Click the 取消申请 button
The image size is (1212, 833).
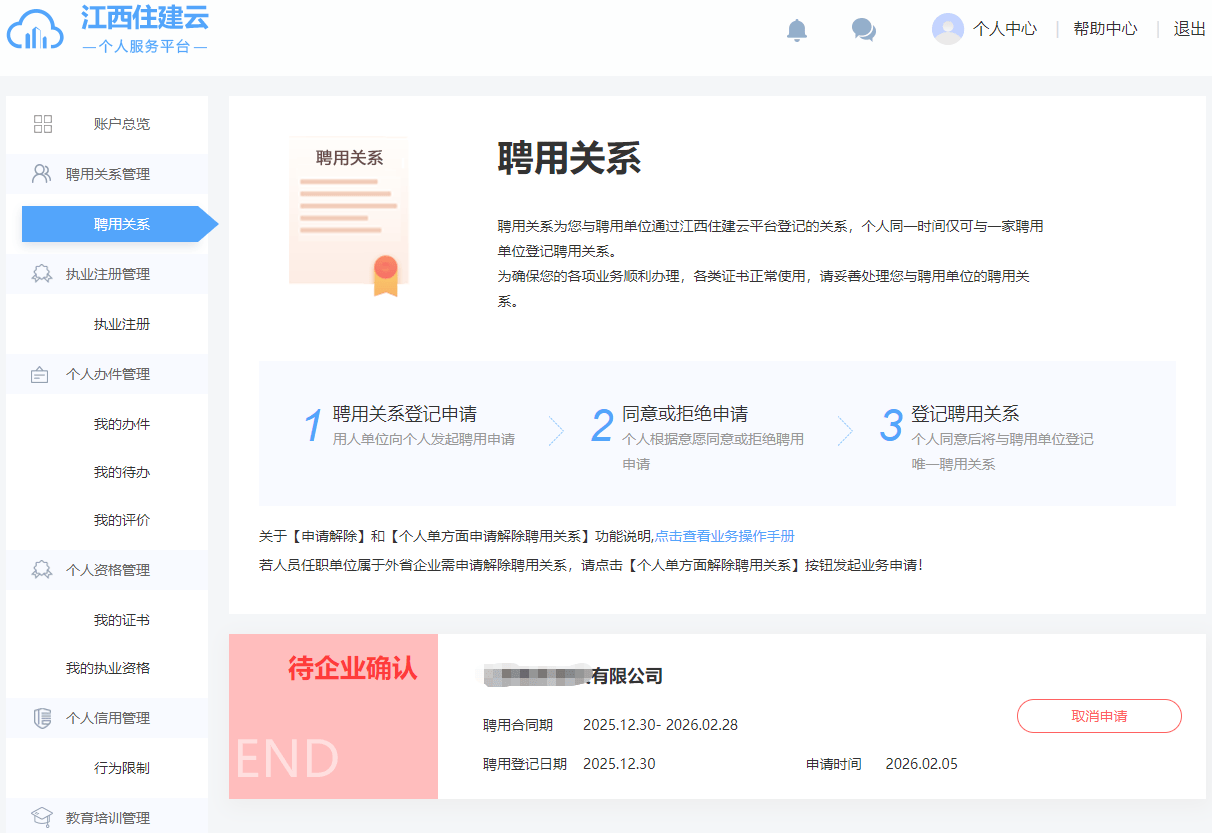point(1098,716)
